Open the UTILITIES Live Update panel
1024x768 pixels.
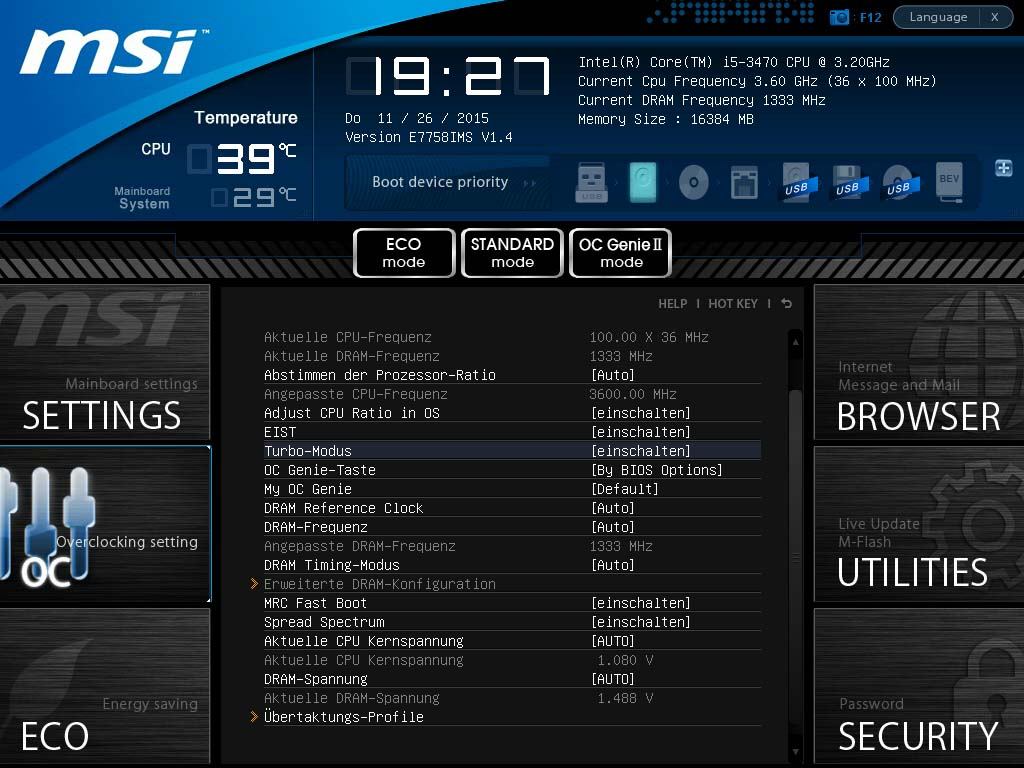tap(918, 524)
